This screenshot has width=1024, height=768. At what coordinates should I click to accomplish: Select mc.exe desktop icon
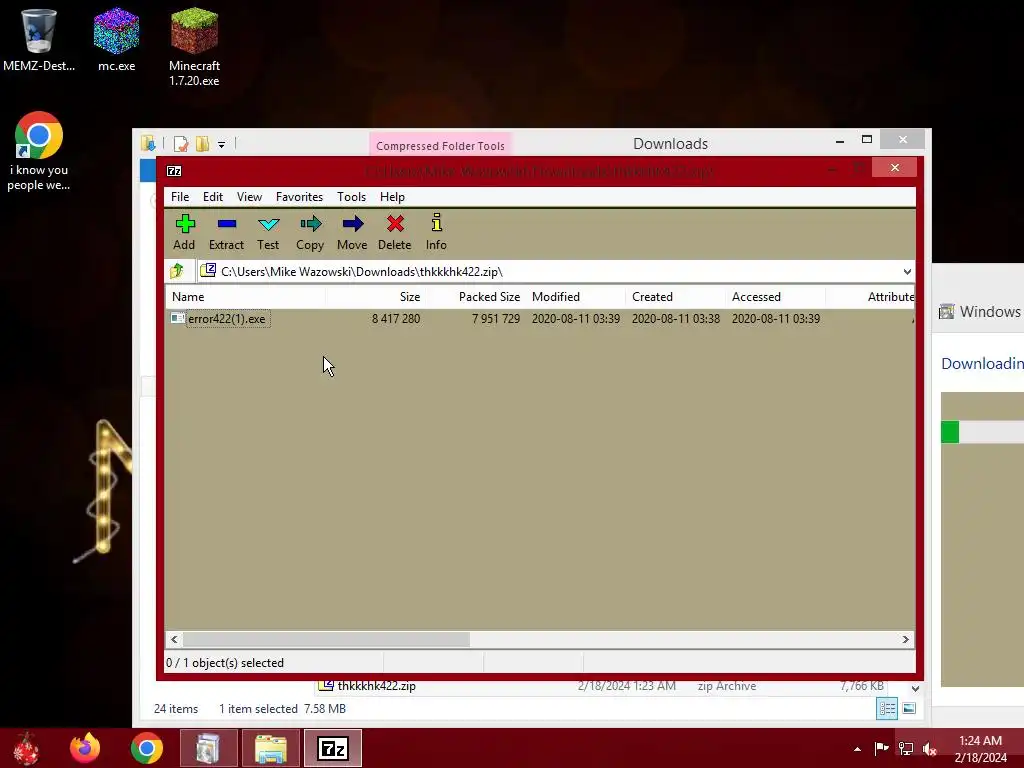point(116,39)
